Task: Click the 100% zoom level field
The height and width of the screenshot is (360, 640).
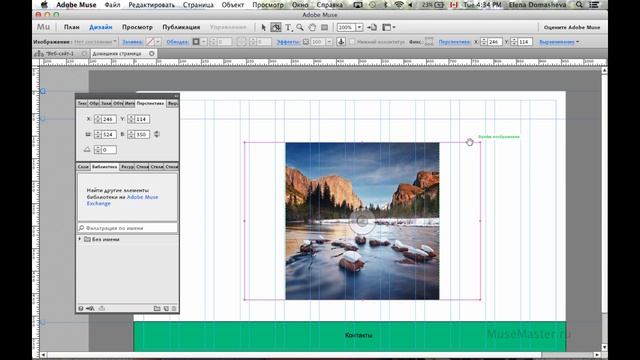Action: pyautogui.click(x=346, y=27)
